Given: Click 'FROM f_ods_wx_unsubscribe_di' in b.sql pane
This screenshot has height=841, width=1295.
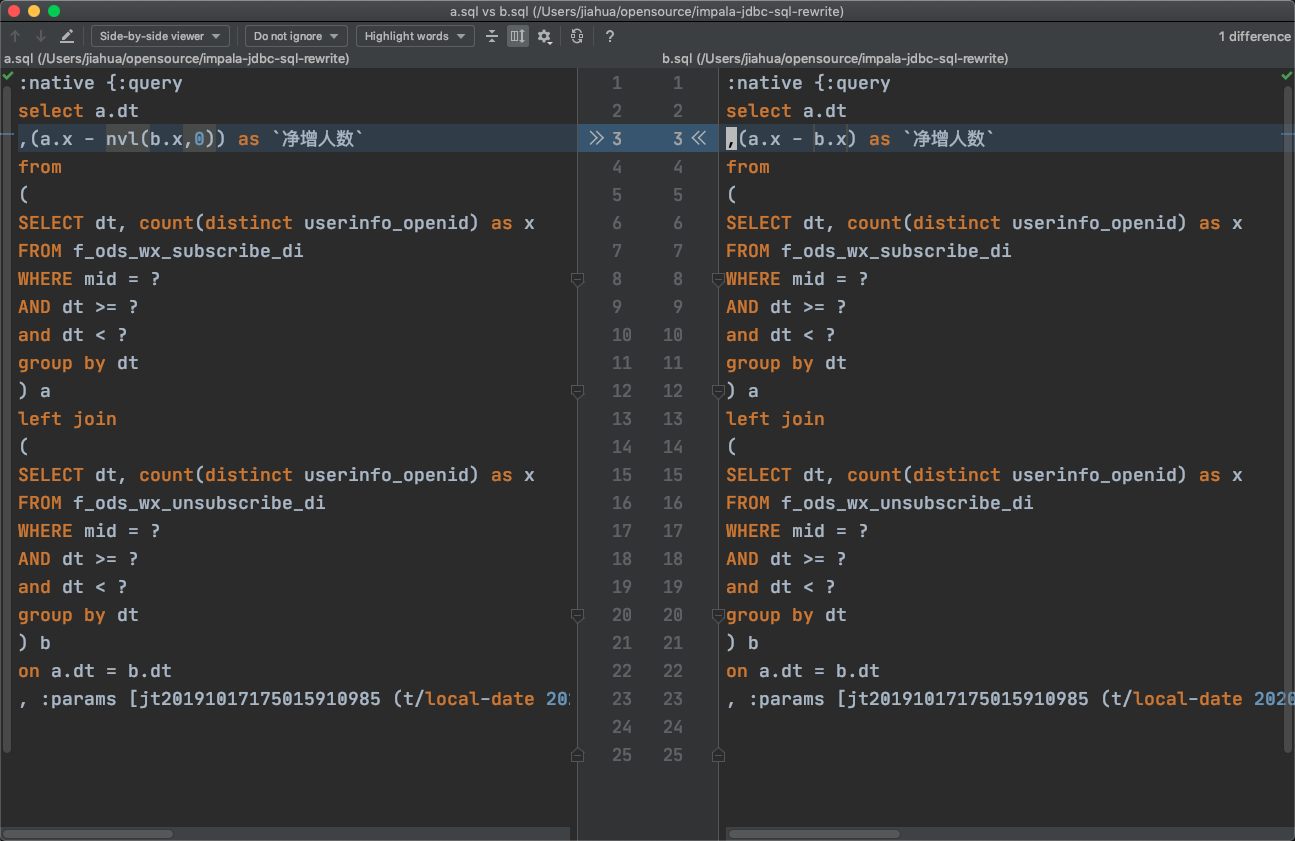Looking at the screenshot, I should [880, 503].
